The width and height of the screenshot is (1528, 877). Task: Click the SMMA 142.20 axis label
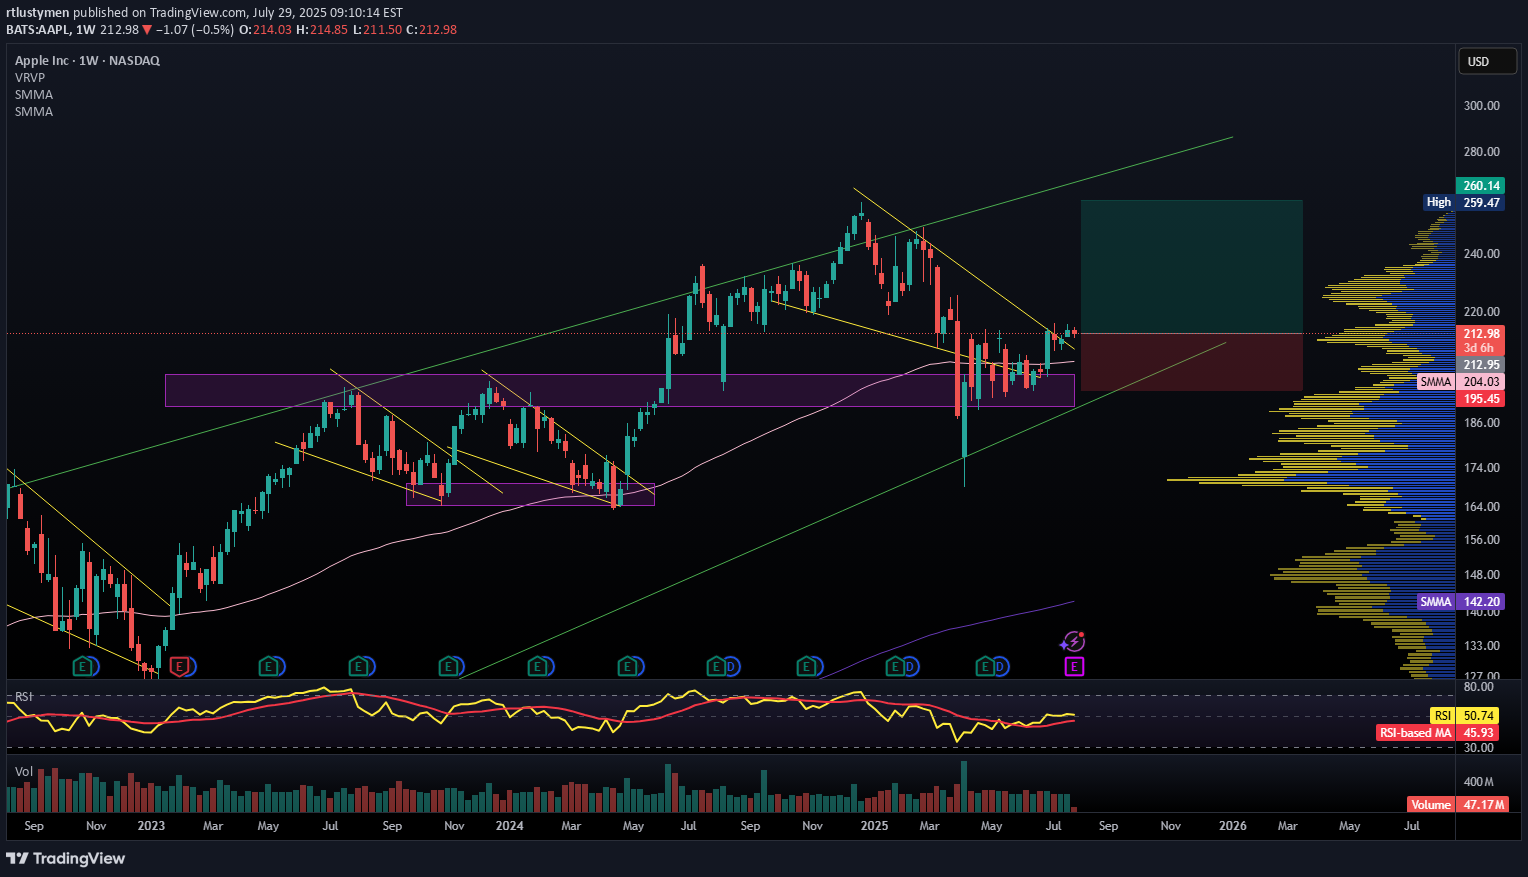1460,602
